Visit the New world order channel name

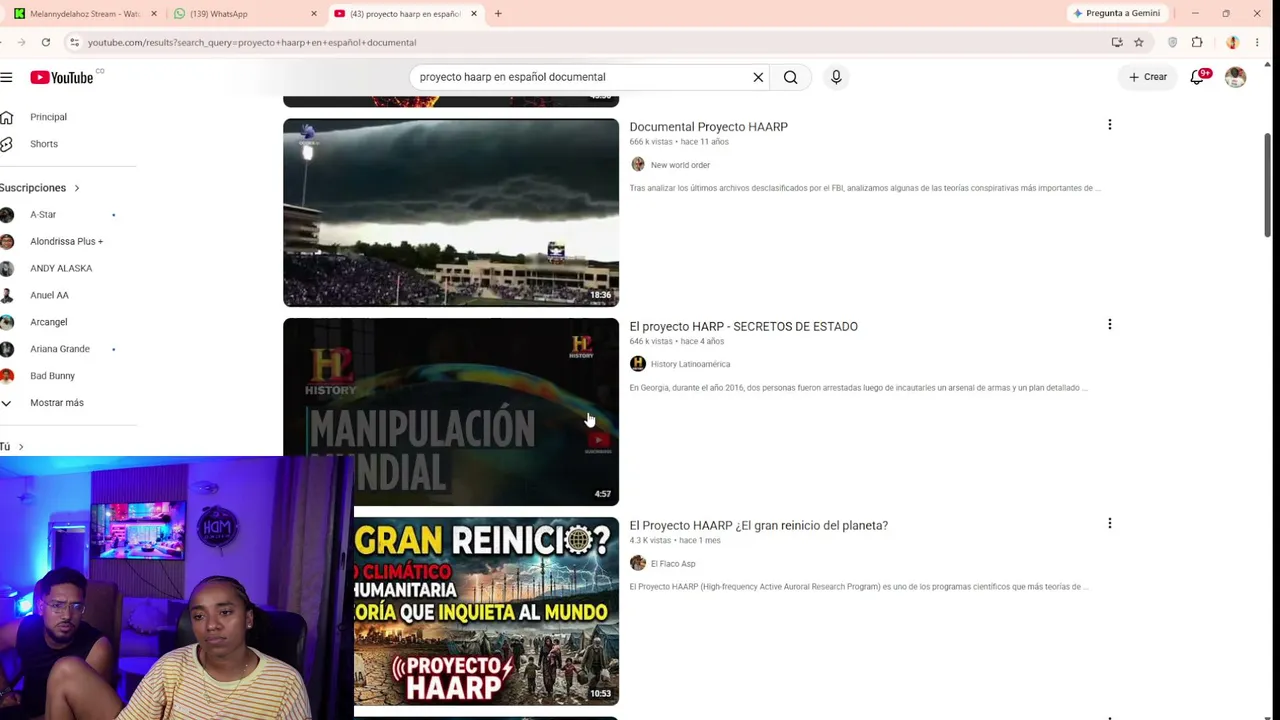680,165
